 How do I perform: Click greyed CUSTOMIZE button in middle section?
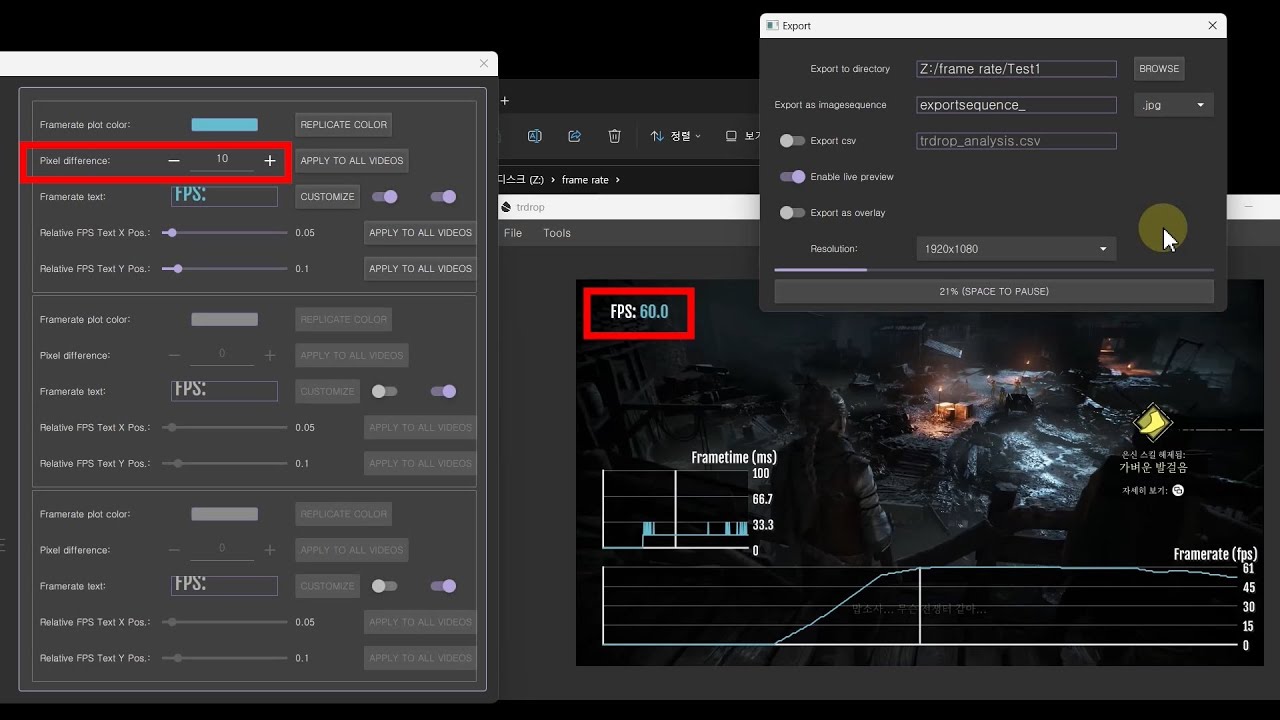327,392
